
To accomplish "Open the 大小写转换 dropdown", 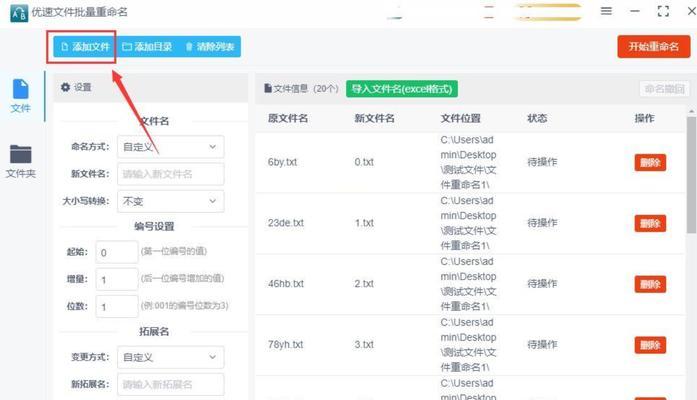I will [171, 201].
